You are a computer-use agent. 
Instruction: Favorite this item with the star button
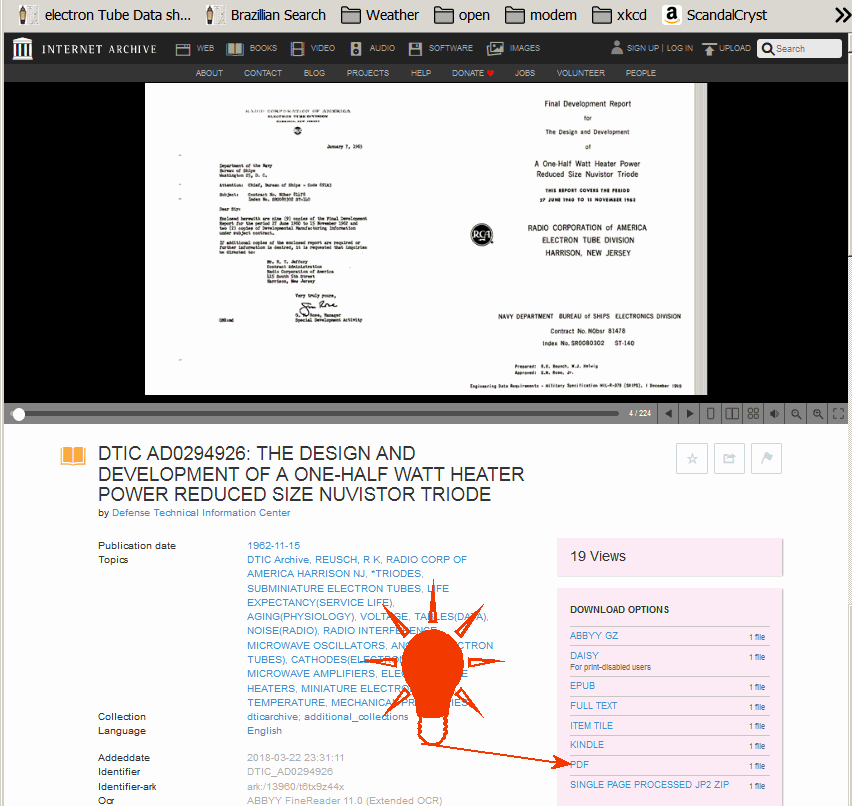pyautogui.click(x=692, y=459)
